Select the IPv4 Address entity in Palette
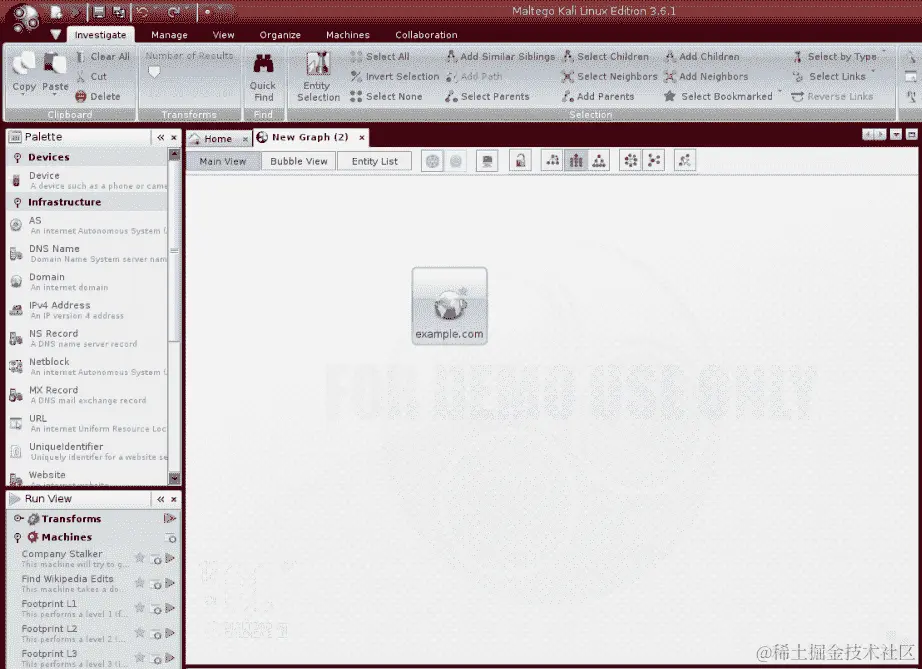 tap(88, 310)
